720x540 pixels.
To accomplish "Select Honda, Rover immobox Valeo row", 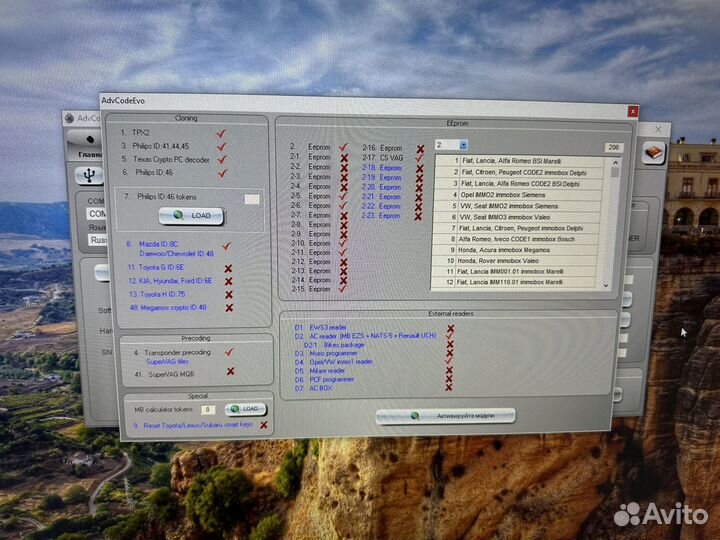I will 515,261.
